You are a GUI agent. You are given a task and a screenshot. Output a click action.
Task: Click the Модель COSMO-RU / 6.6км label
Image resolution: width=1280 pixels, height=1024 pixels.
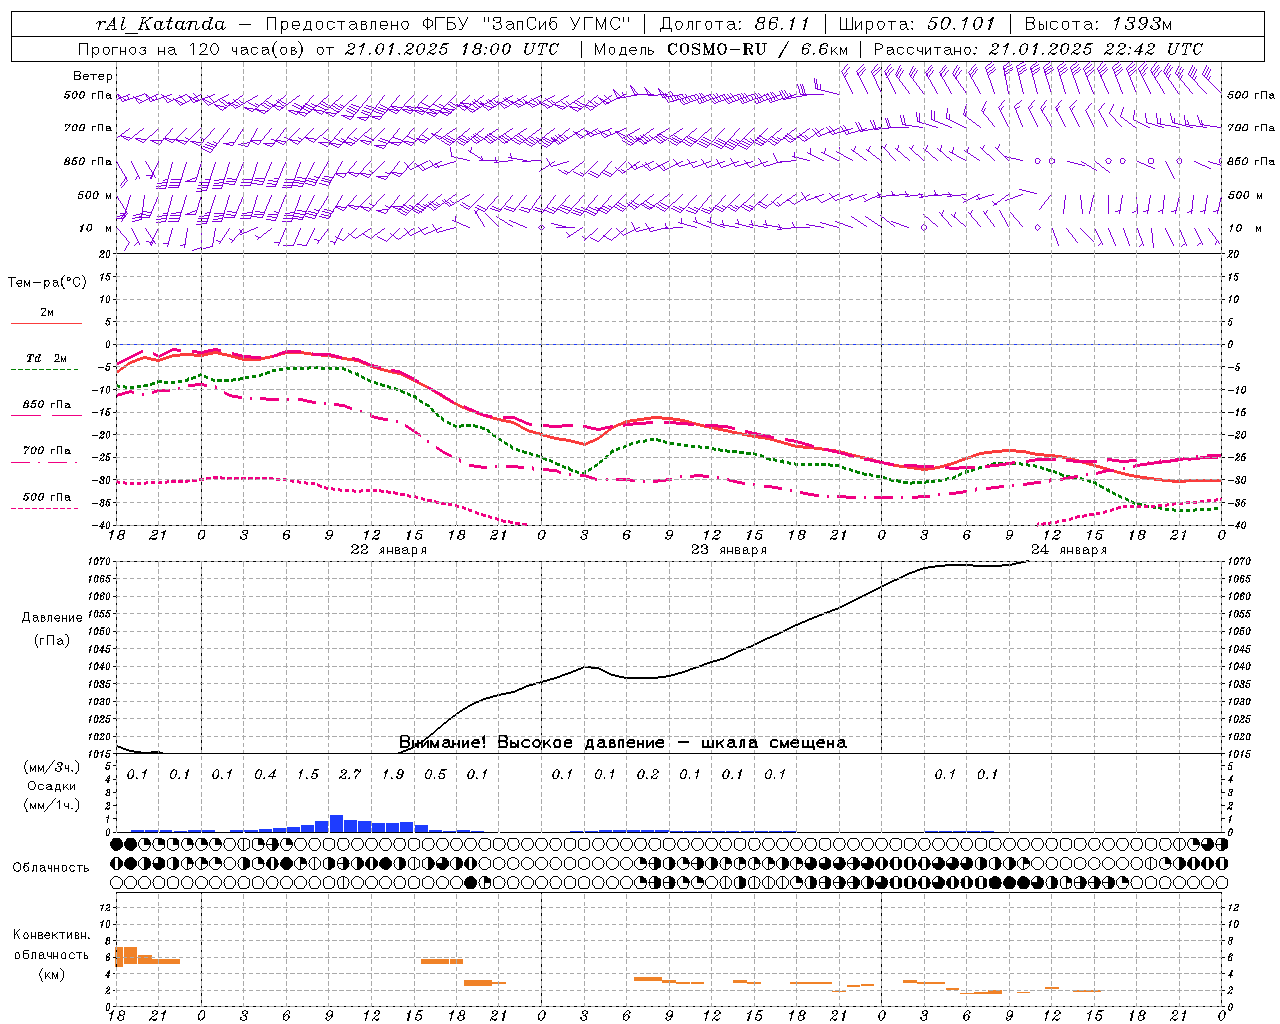tap(721, 49)
